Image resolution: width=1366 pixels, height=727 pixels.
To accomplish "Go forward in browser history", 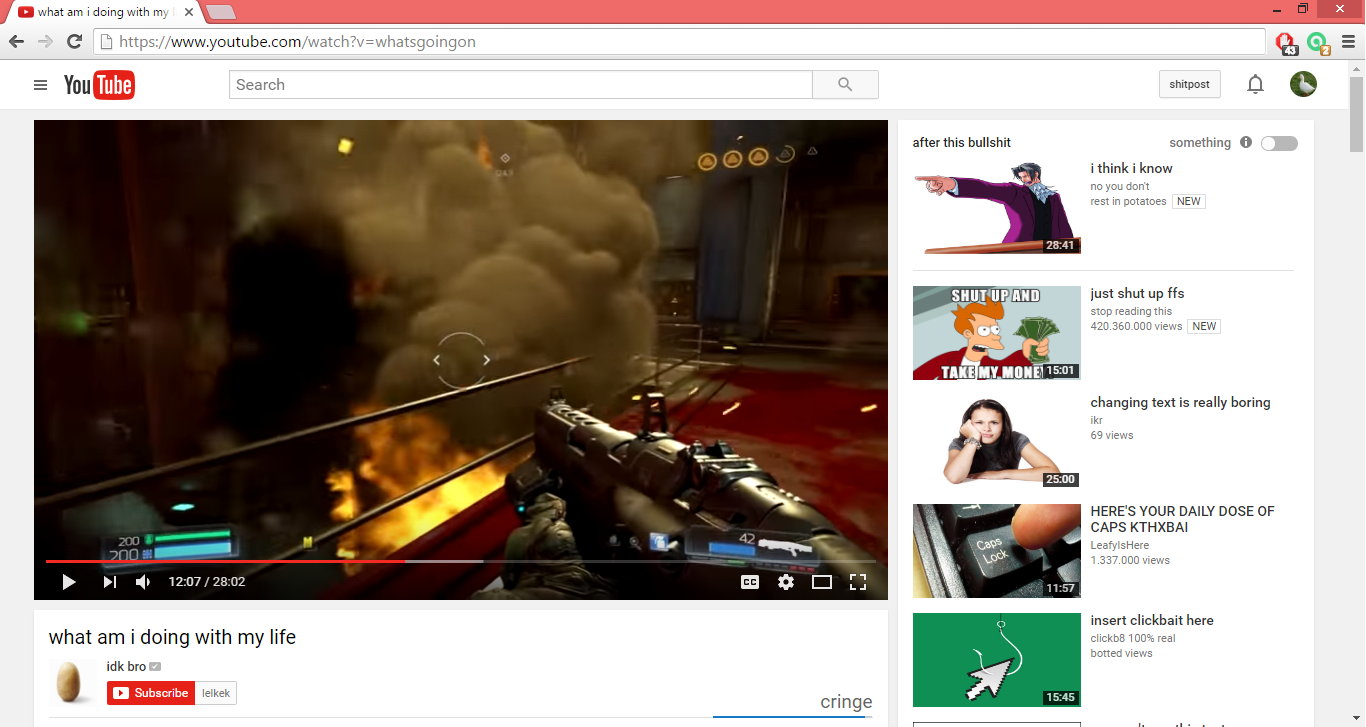I will 45,42.
